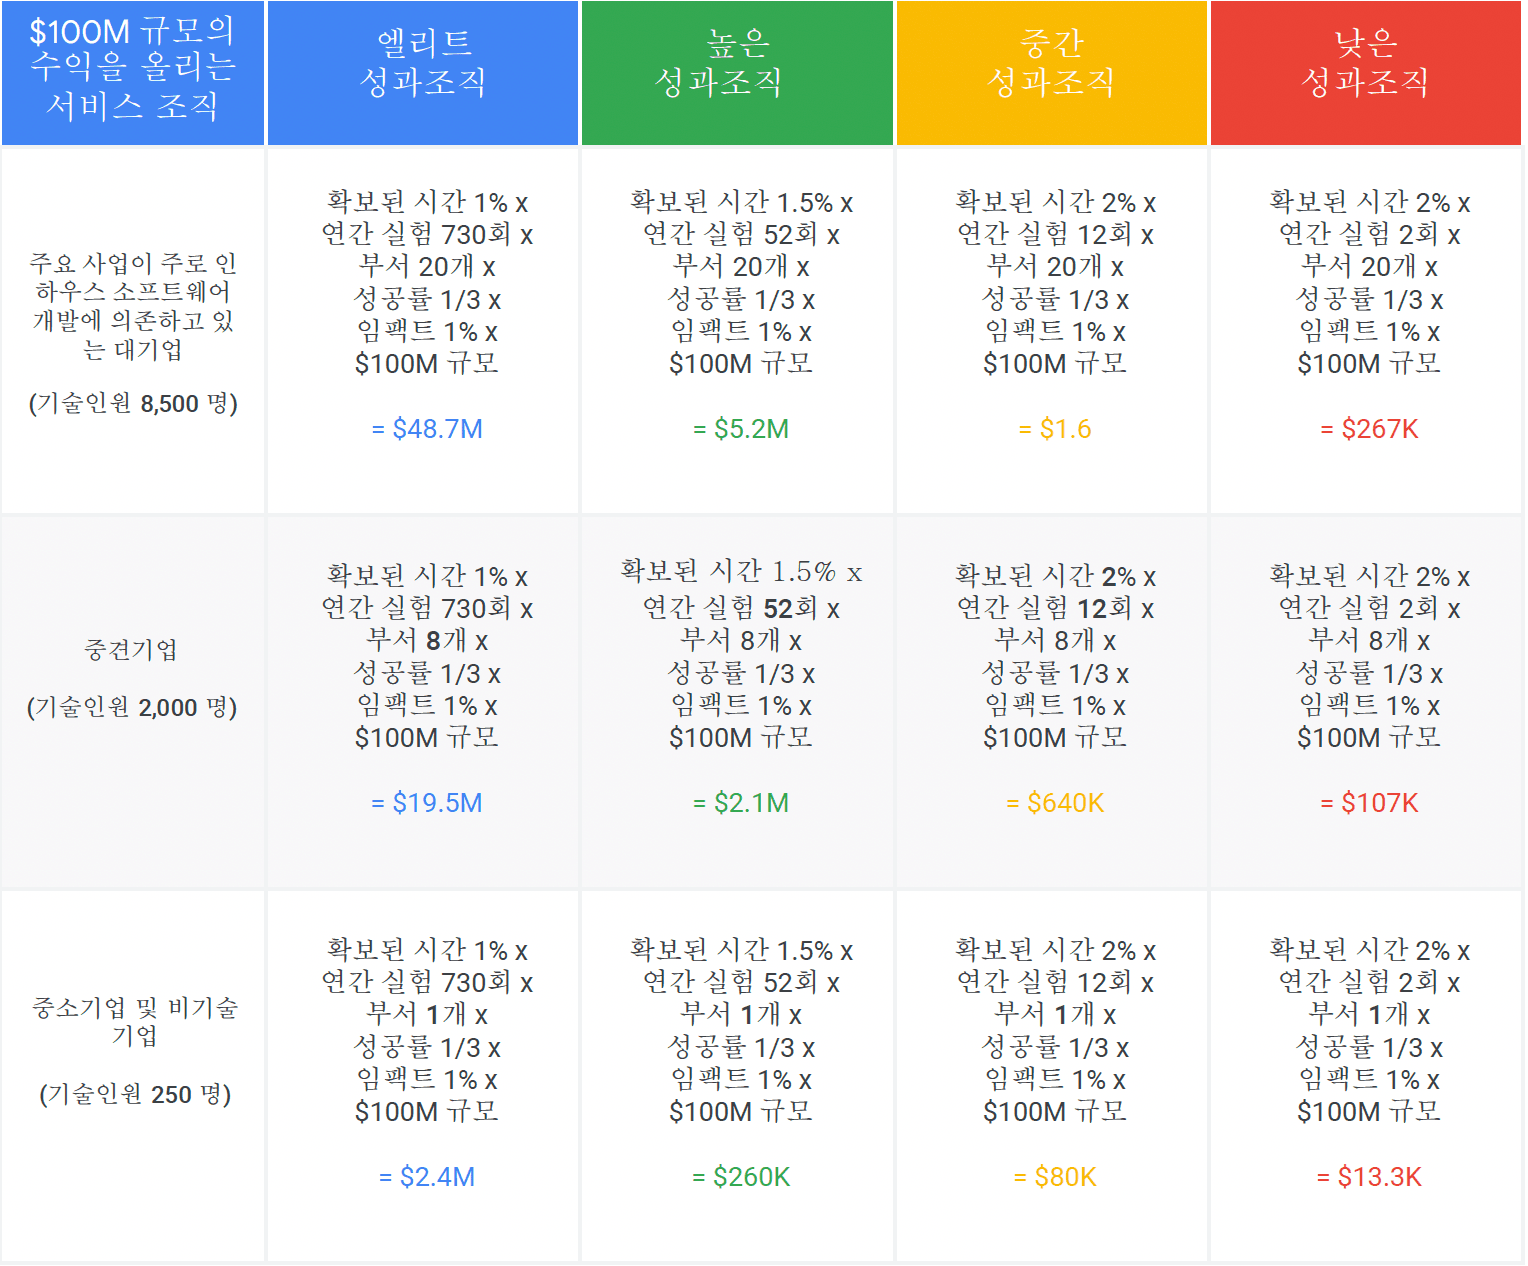Screen dimensions: 1528x1266
Task: Click the '= $48.7M' result value
Action: (427, 429)
